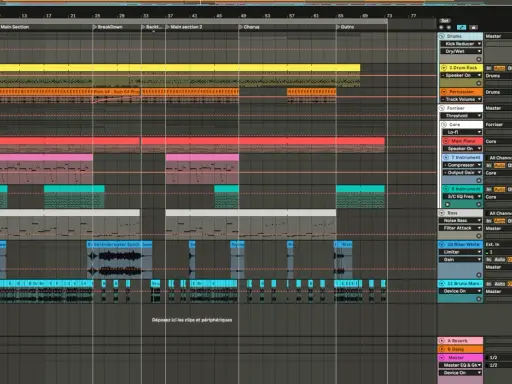Fold the 10 Riser White track
This screenshot has height=384, width=512.
(x=442, y=244)
